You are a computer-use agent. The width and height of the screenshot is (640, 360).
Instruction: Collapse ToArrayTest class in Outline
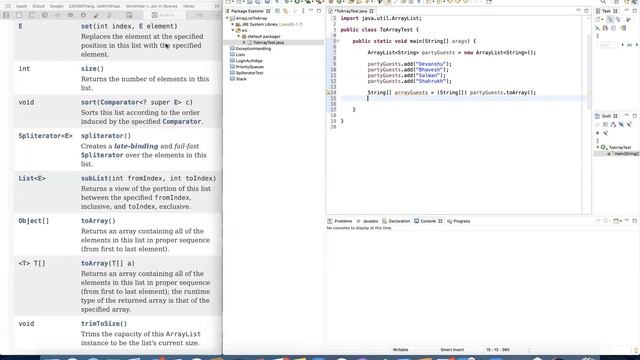coord(598,147)
